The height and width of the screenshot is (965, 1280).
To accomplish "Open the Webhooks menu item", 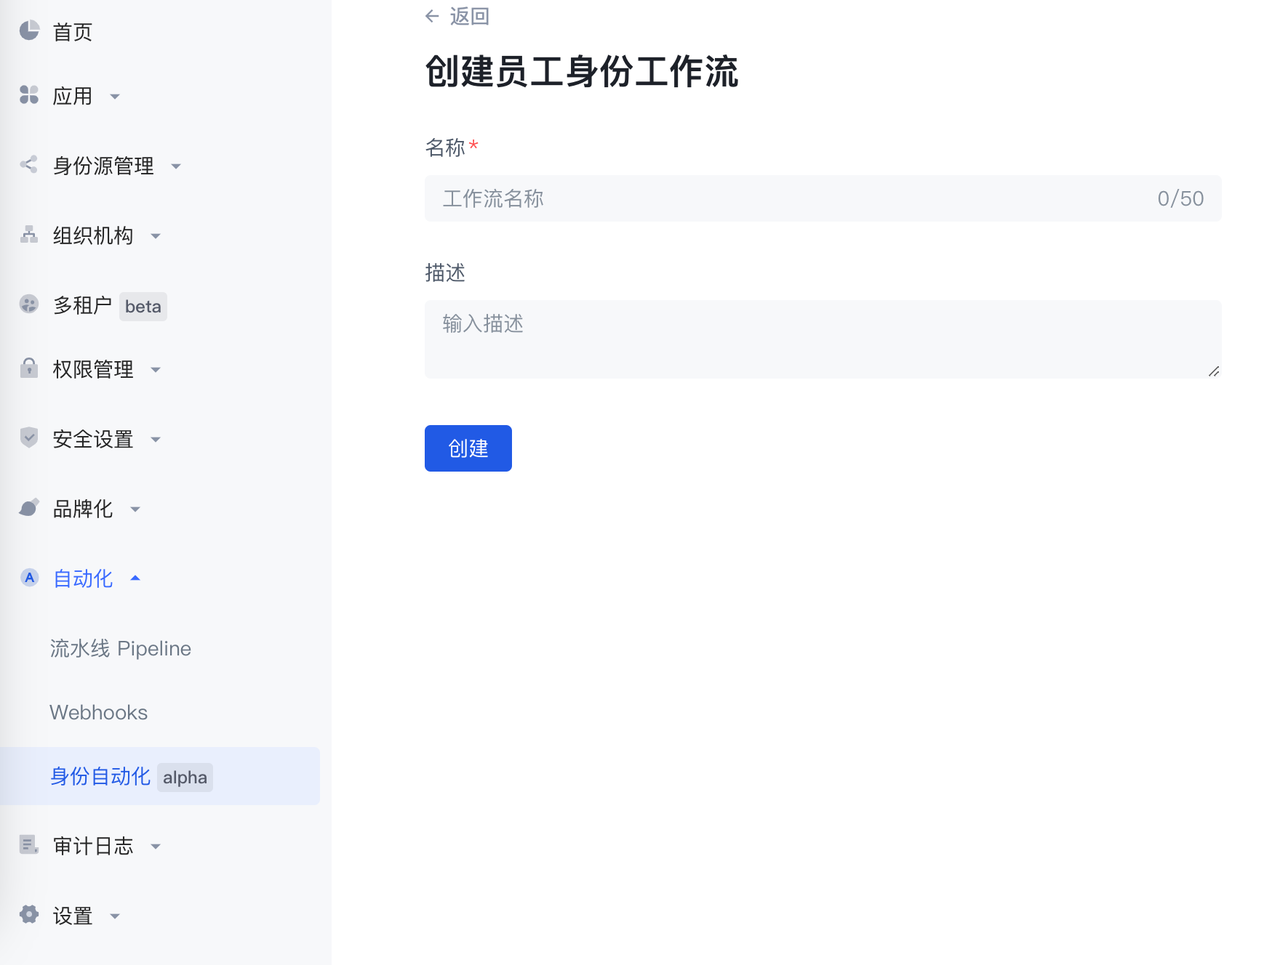I will pyautogui.click(x=98, y=712).
